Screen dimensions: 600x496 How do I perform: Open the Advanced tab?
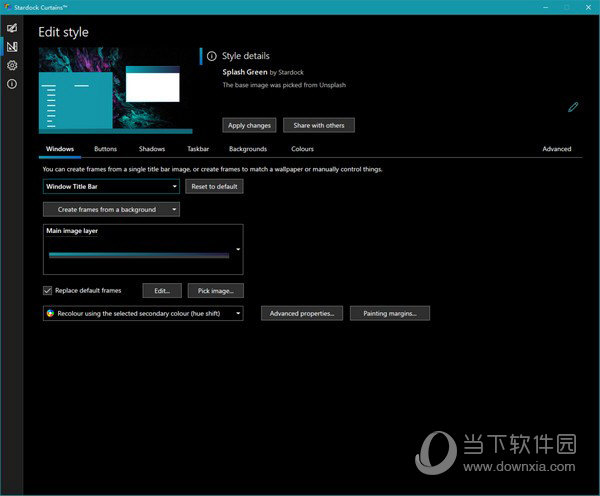pyautogui.click(x=557, y=149)
